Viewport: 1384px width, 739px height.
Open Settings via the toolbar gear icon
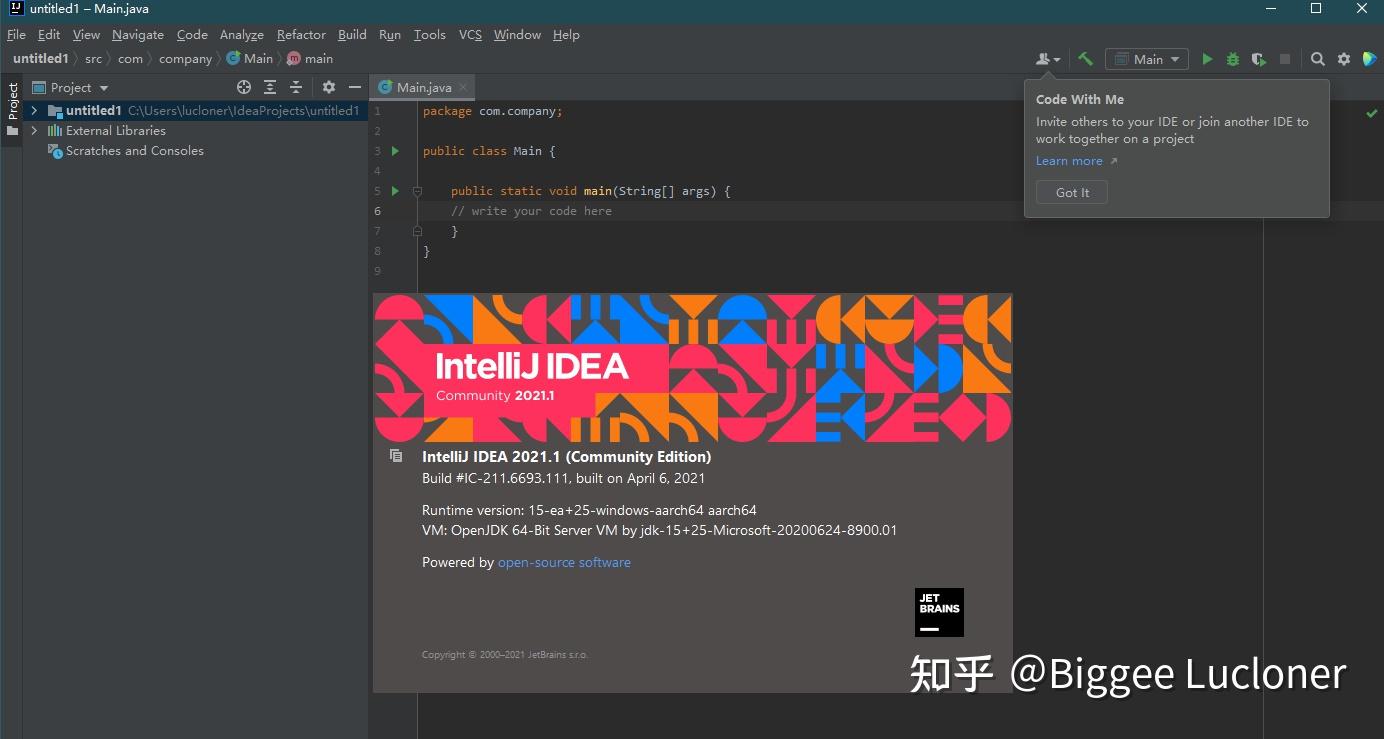point(1343,59)
